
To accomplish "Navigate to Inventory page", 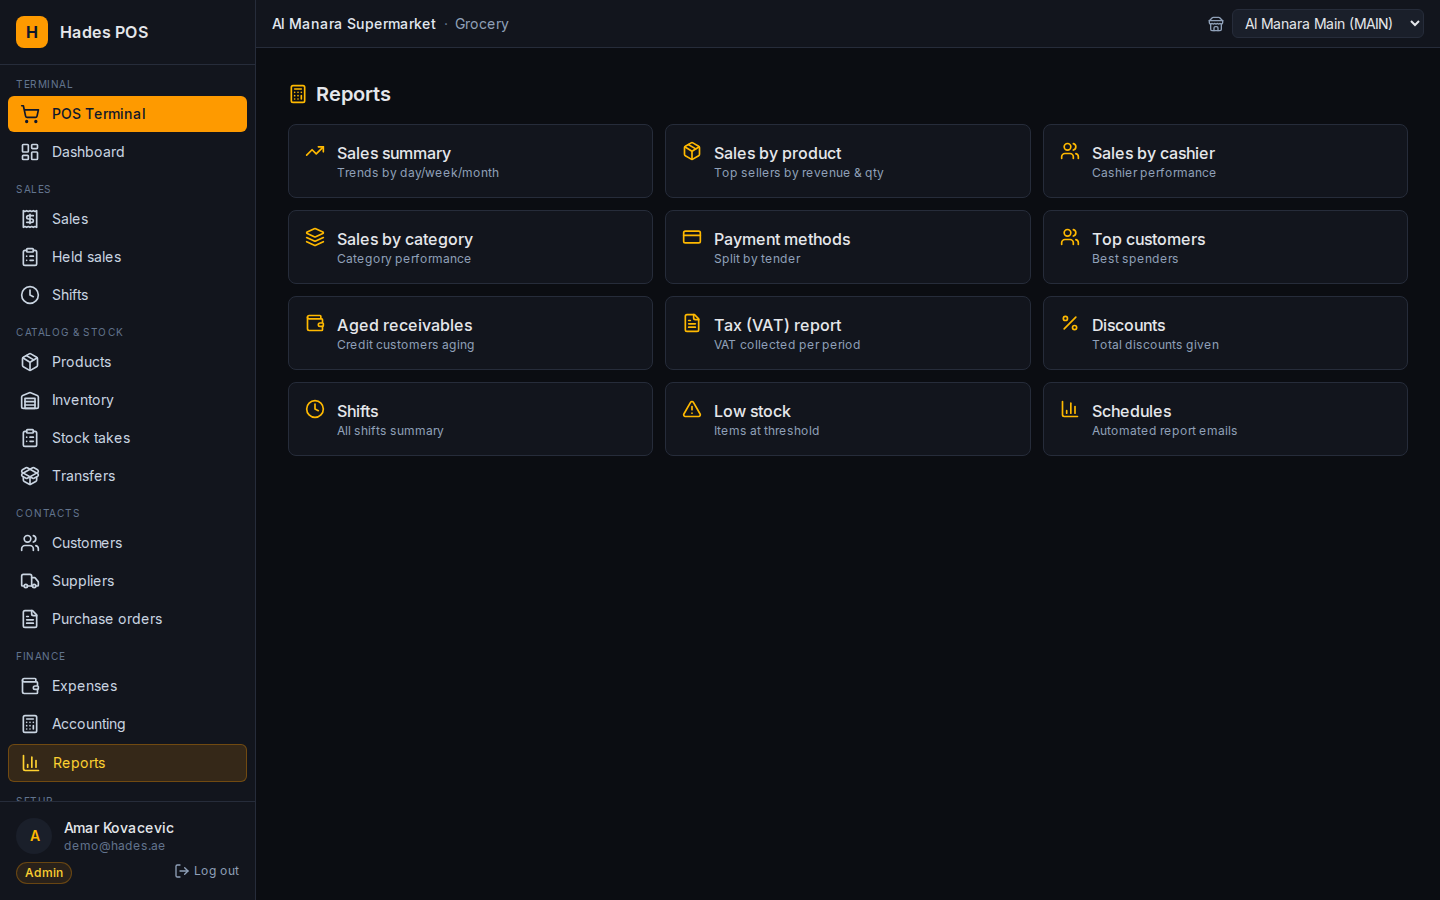I will coord(127,400).
